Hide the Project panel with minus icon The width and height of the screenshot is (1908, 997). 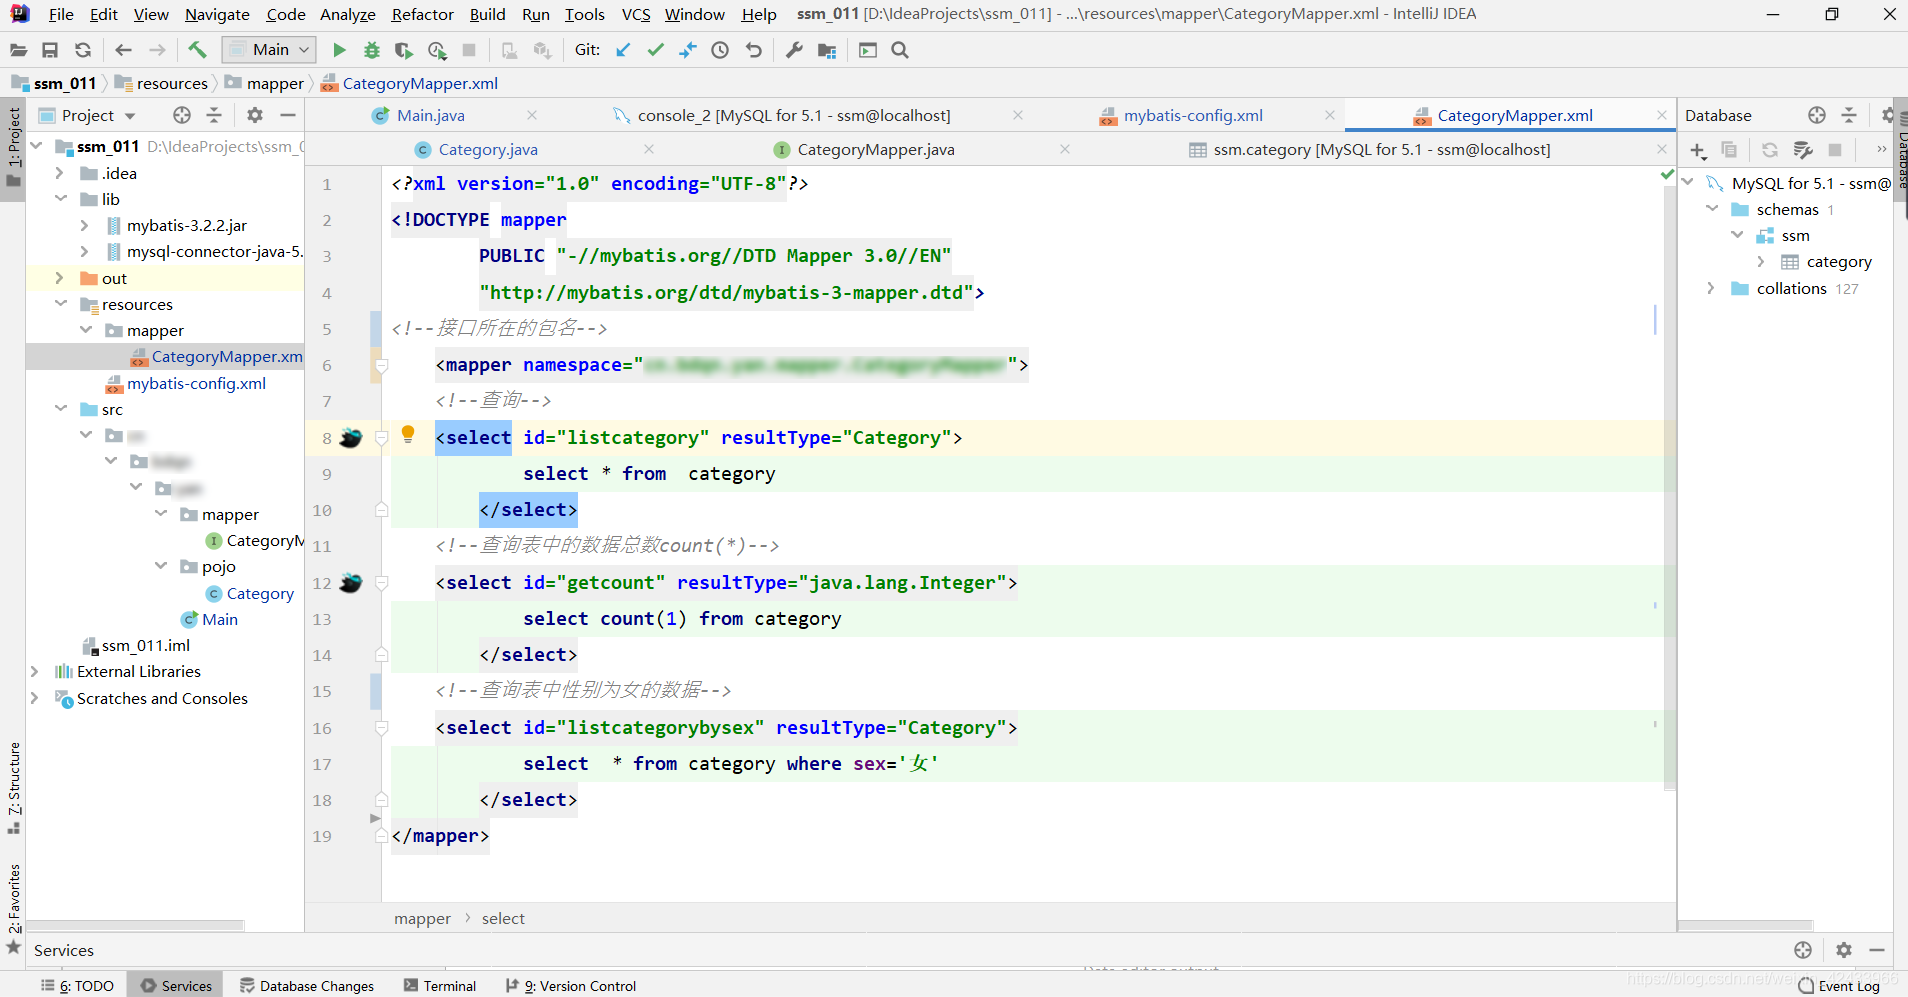pyautogui.click(x=288, y=115)
